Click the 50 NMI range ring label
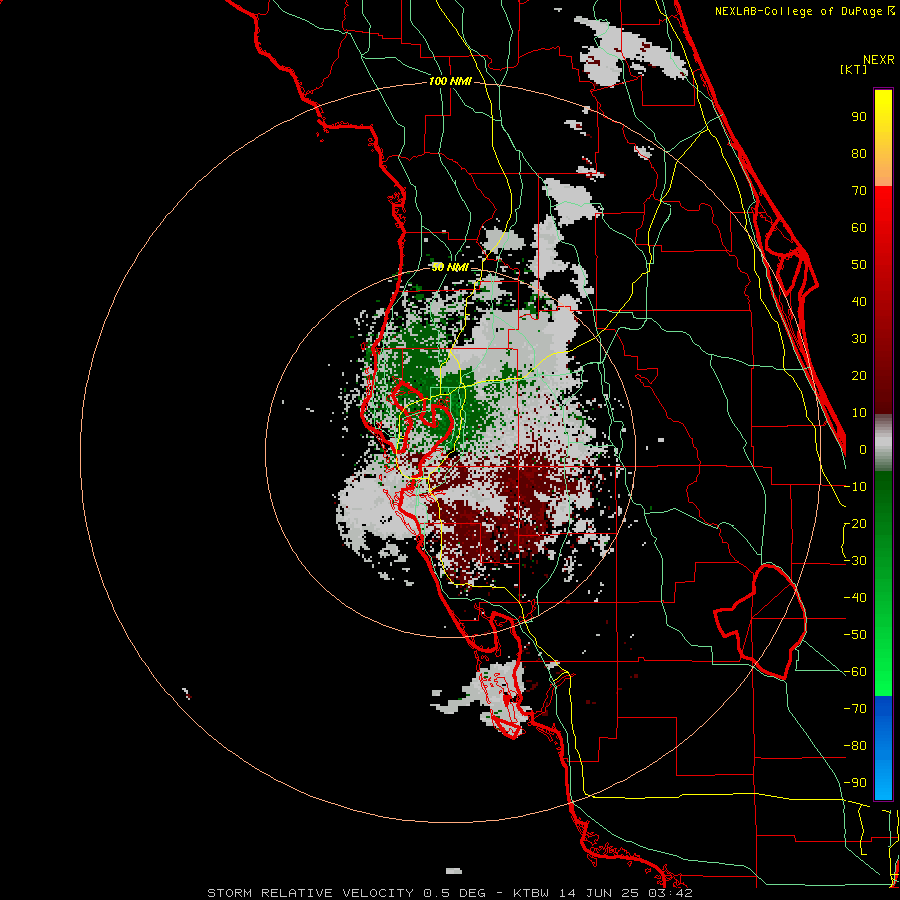 coord(449,267)
